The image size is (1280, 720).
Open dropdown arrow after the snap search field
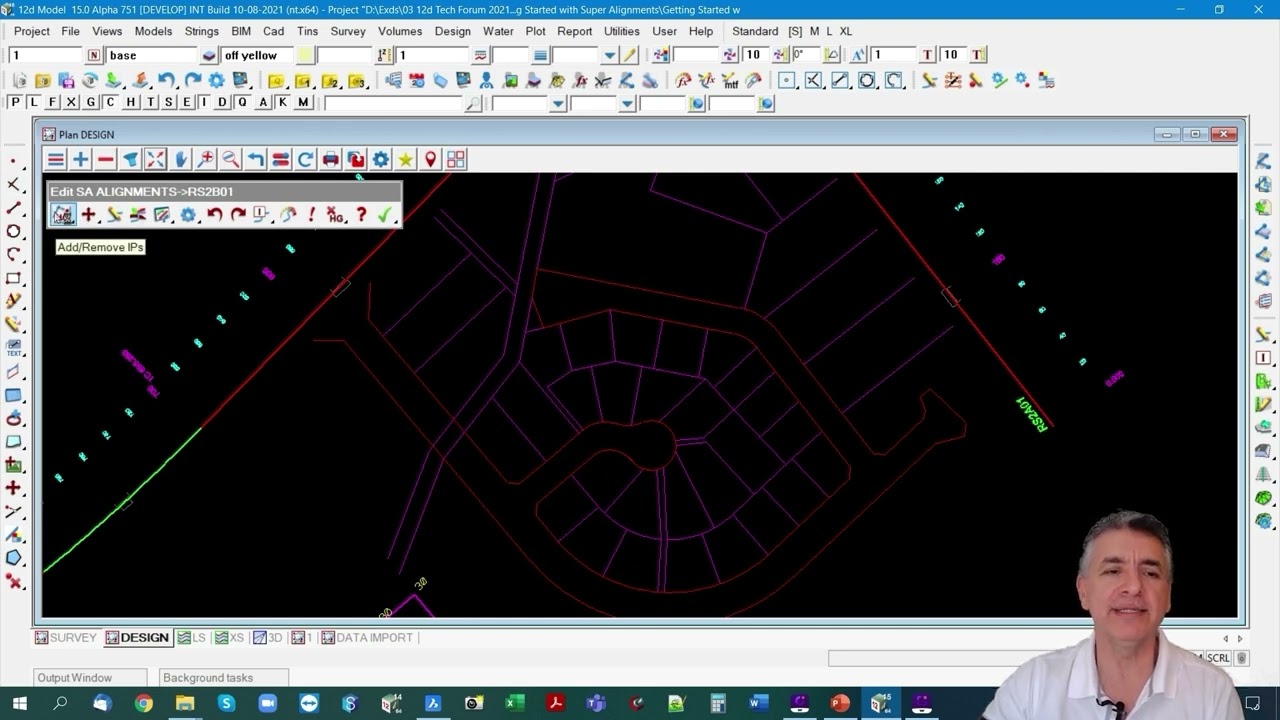(558, 104)
